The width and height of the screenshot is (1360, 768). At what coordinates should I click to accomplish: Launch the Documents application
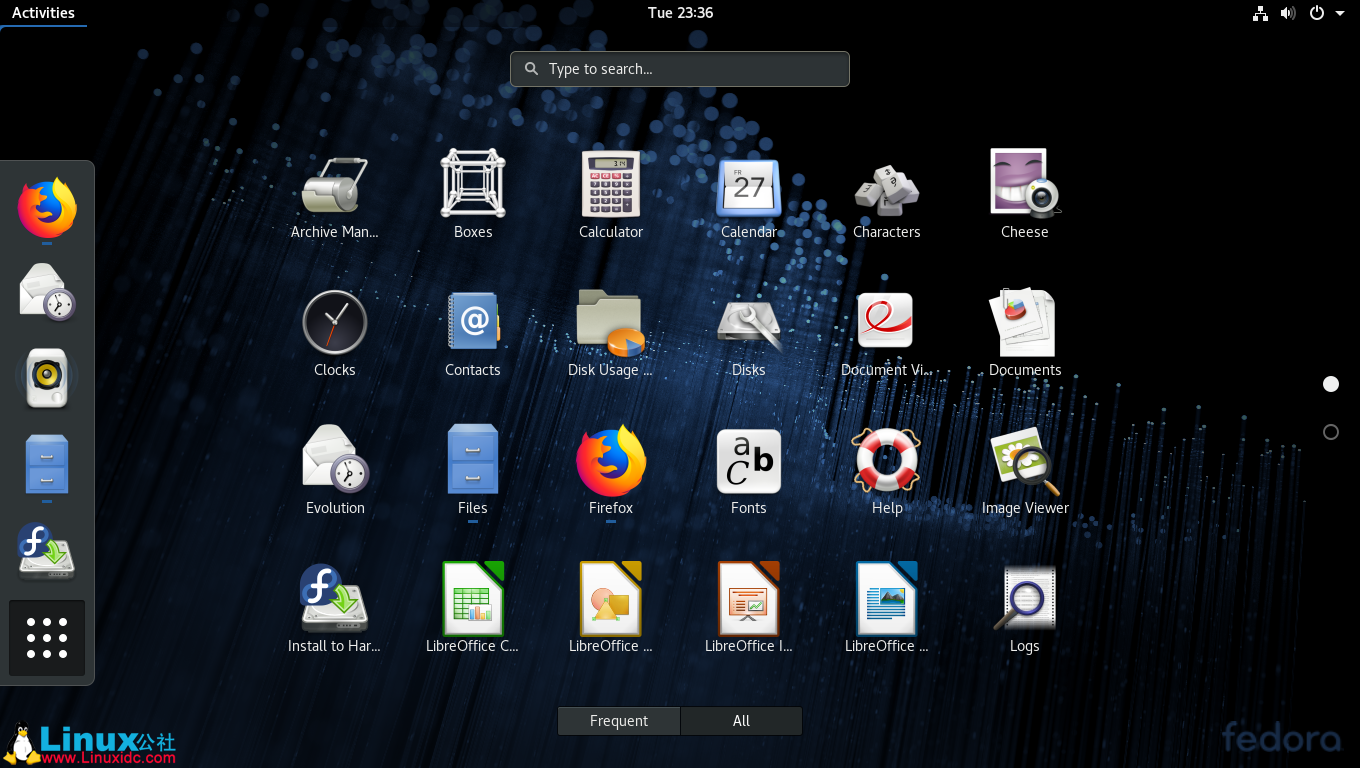pos(1025,334)
